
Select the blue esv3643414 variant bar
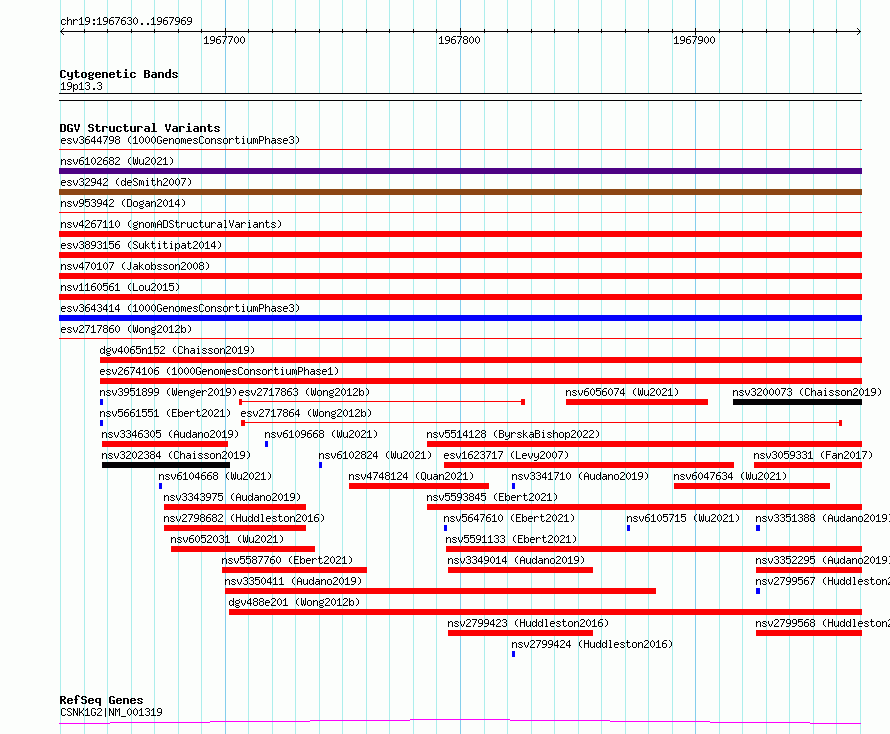pyautogui.click(x=460, y=318)
